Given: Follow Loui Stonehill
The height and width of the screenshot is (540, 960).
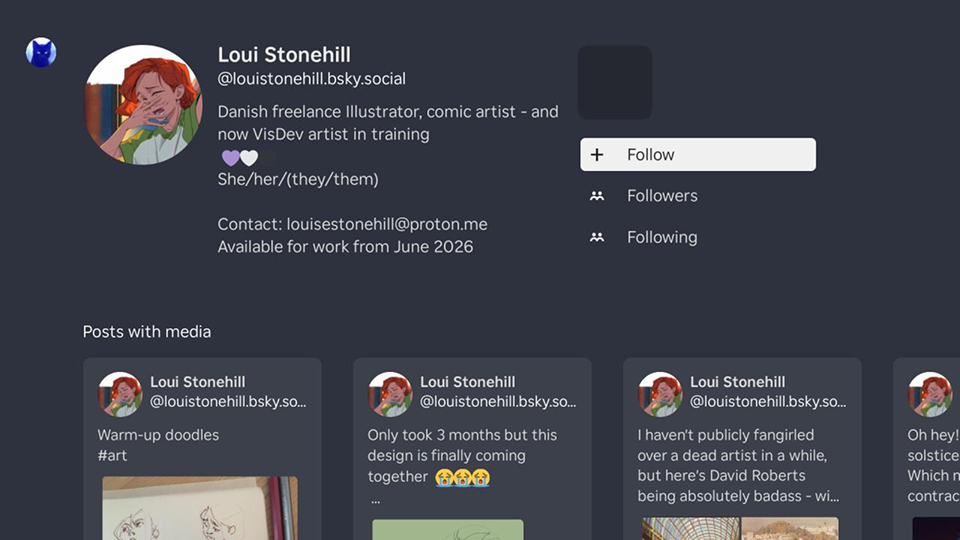Looking at the screenshot, I should coord(697,155).
